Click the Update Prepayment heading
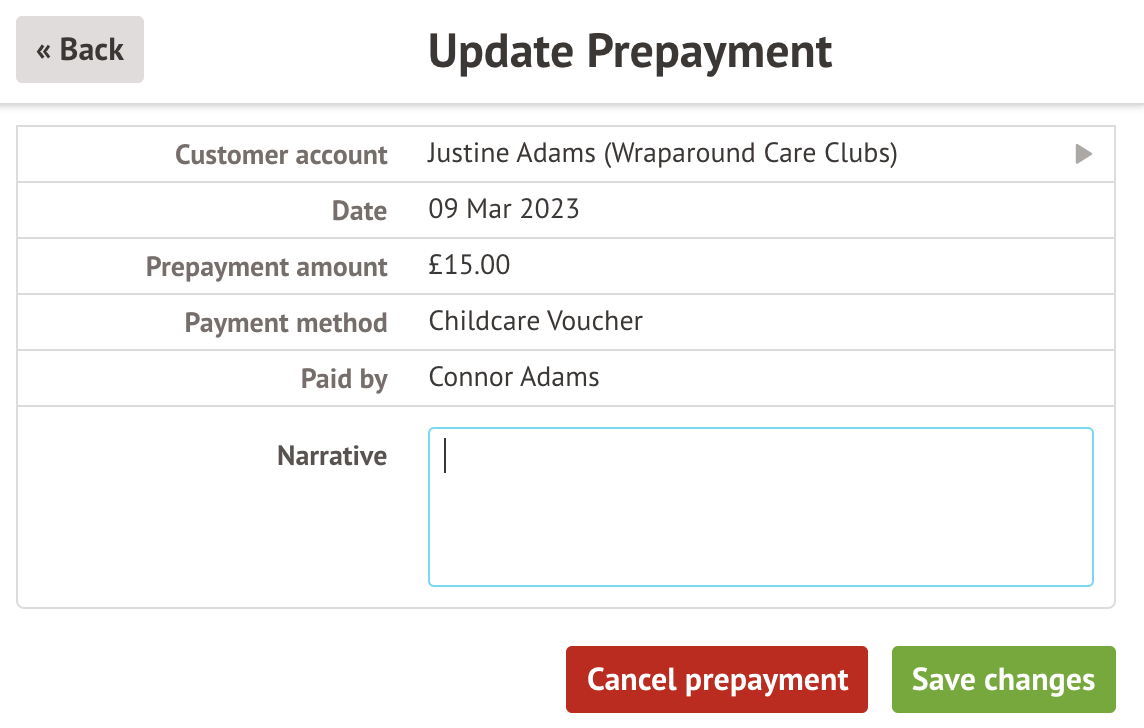 (630, 51)
